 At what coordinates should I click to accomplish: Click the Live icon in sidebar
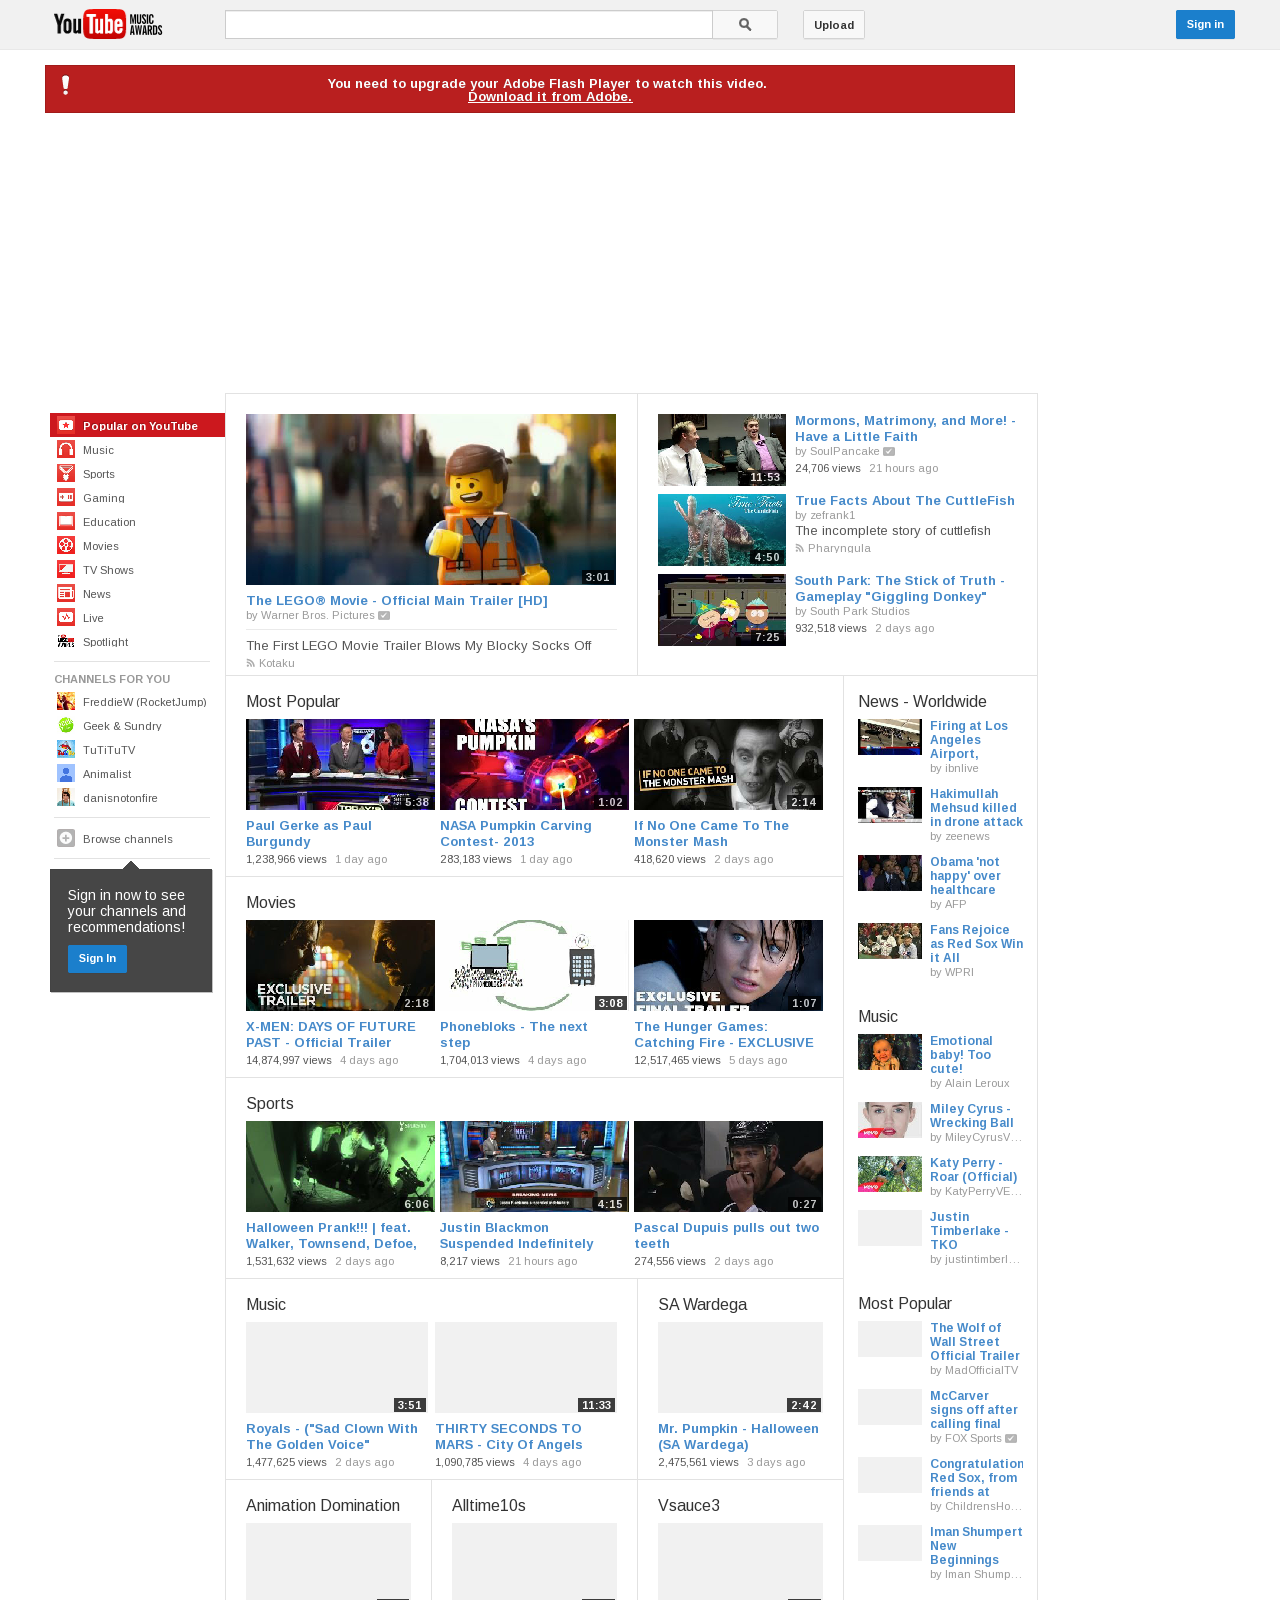(66, 617)
